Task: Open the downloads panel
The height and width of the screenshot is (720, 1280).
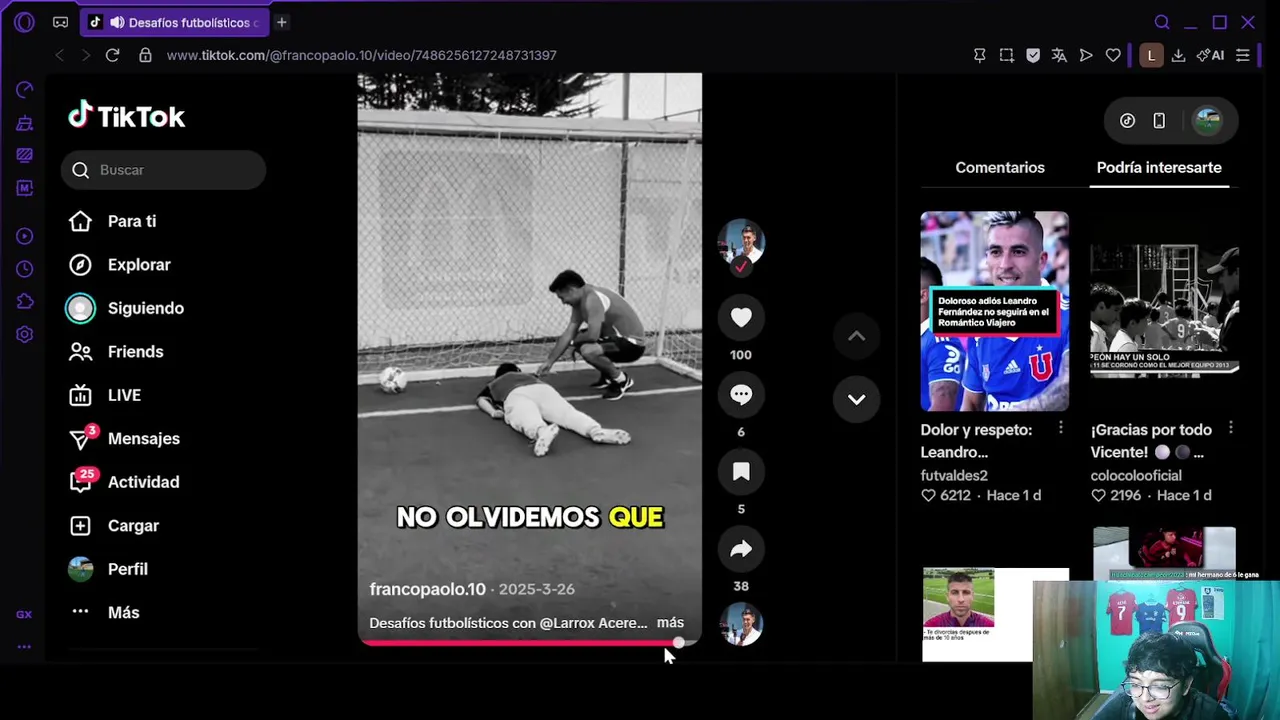Action: pos(1178,55)
